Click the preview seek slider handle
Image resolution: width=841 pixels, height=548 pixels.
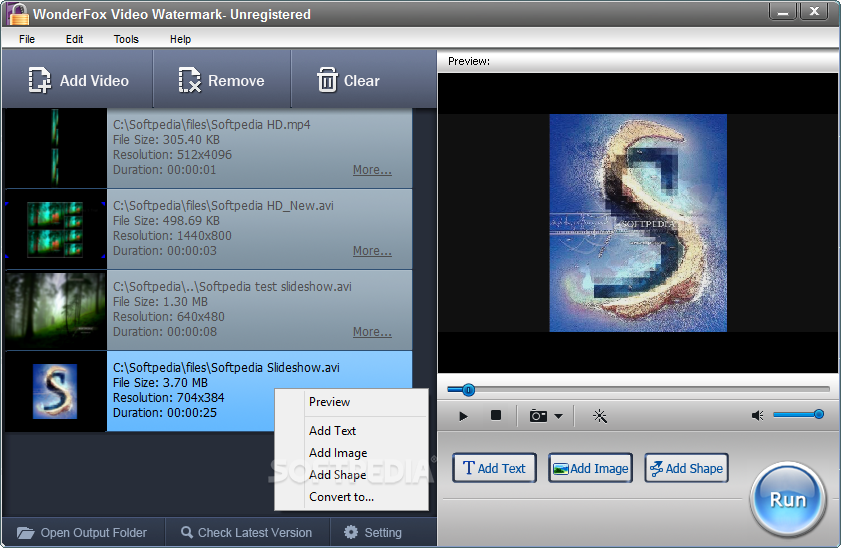[468, 390]
